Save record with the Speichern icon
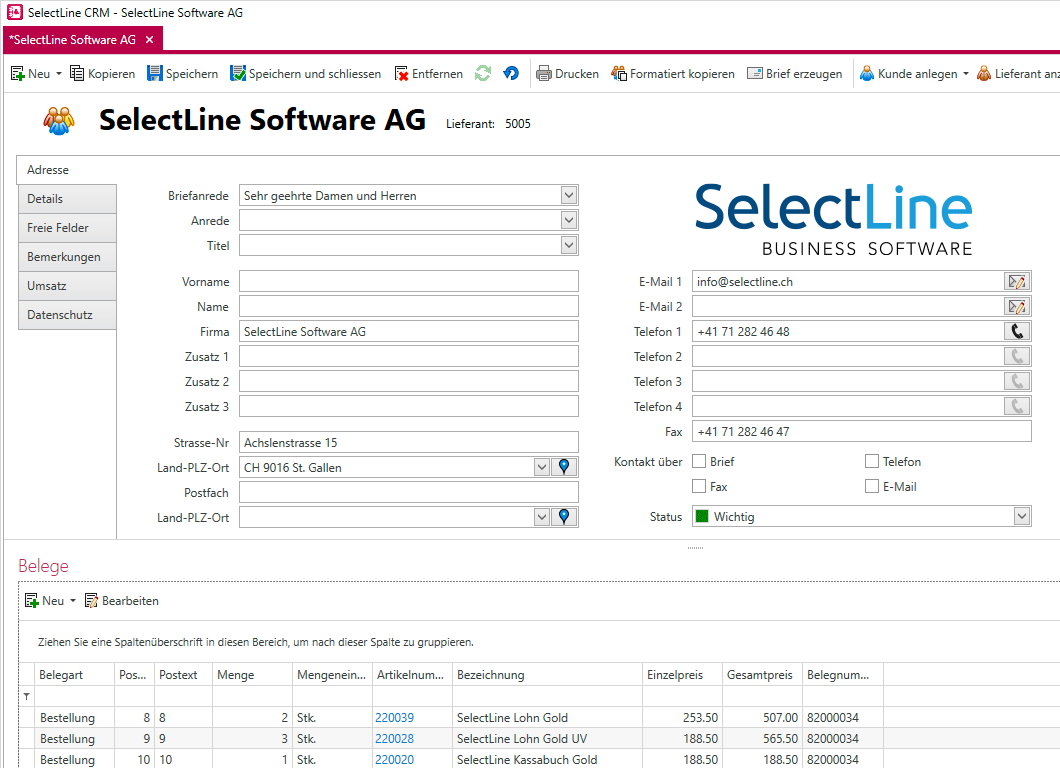 tap(155, 73)
